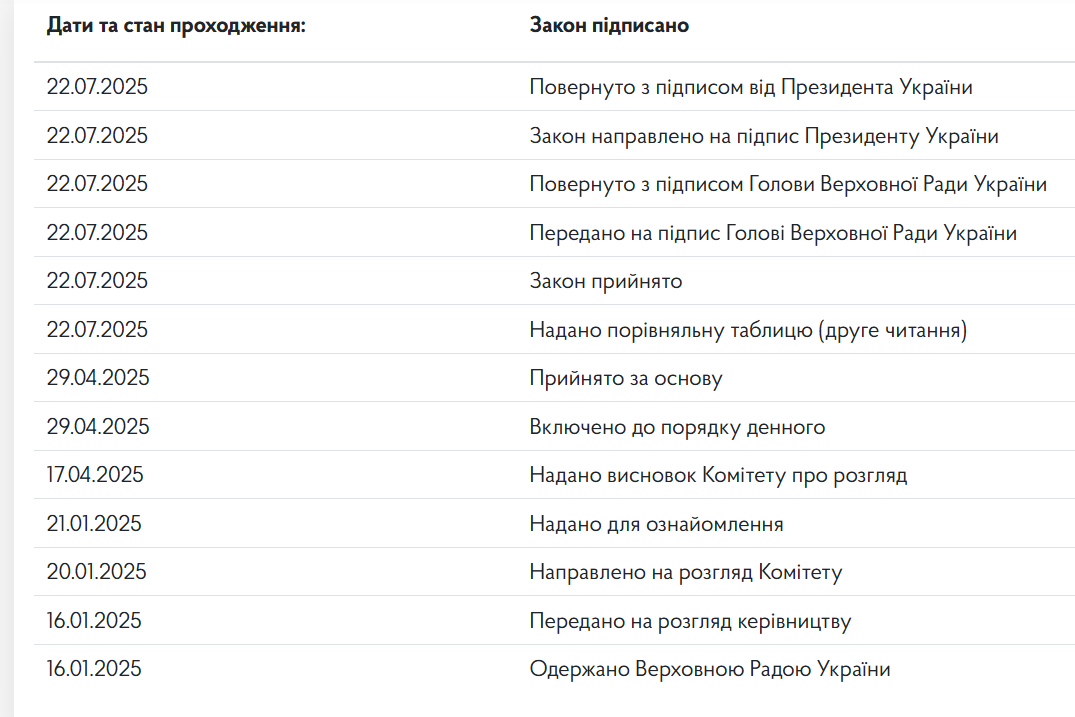
Task: Click the 'Прийнято за основу' status
Action: pos(626,378)
